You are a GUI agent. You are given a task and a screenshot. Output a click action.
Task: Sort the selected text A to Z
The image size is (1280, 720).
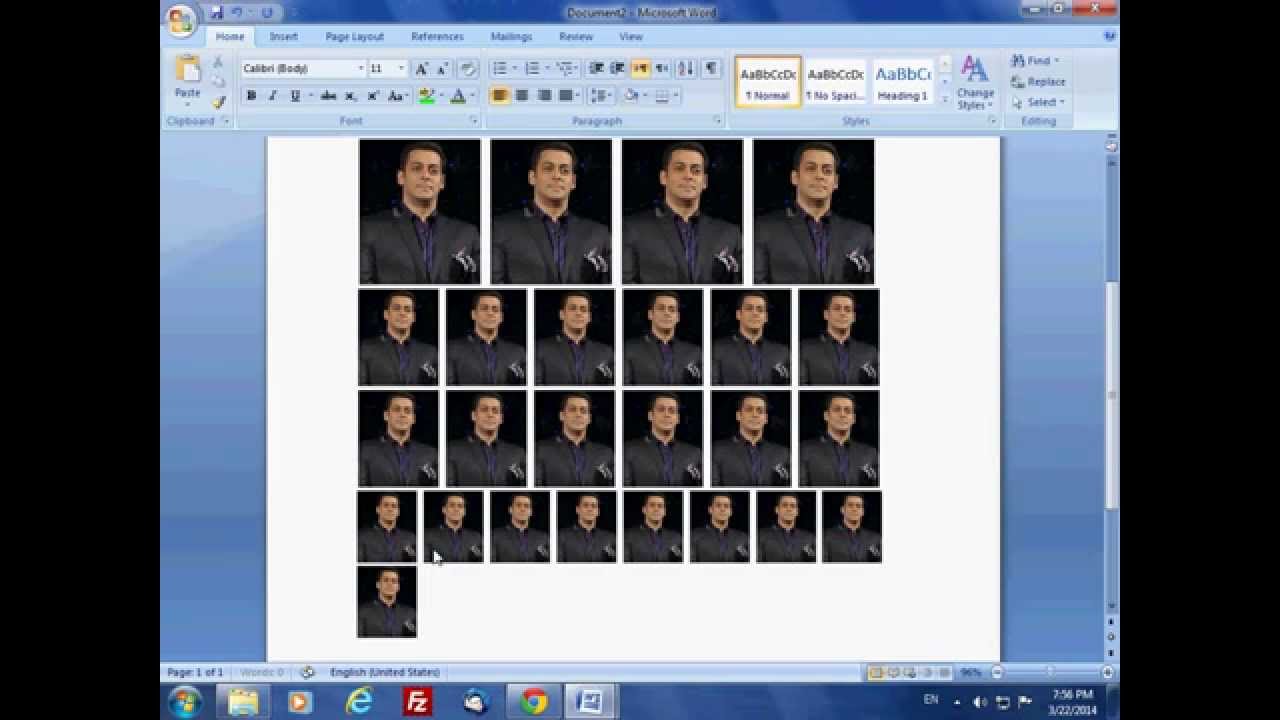pyautogui.click(x=685, y=68)
